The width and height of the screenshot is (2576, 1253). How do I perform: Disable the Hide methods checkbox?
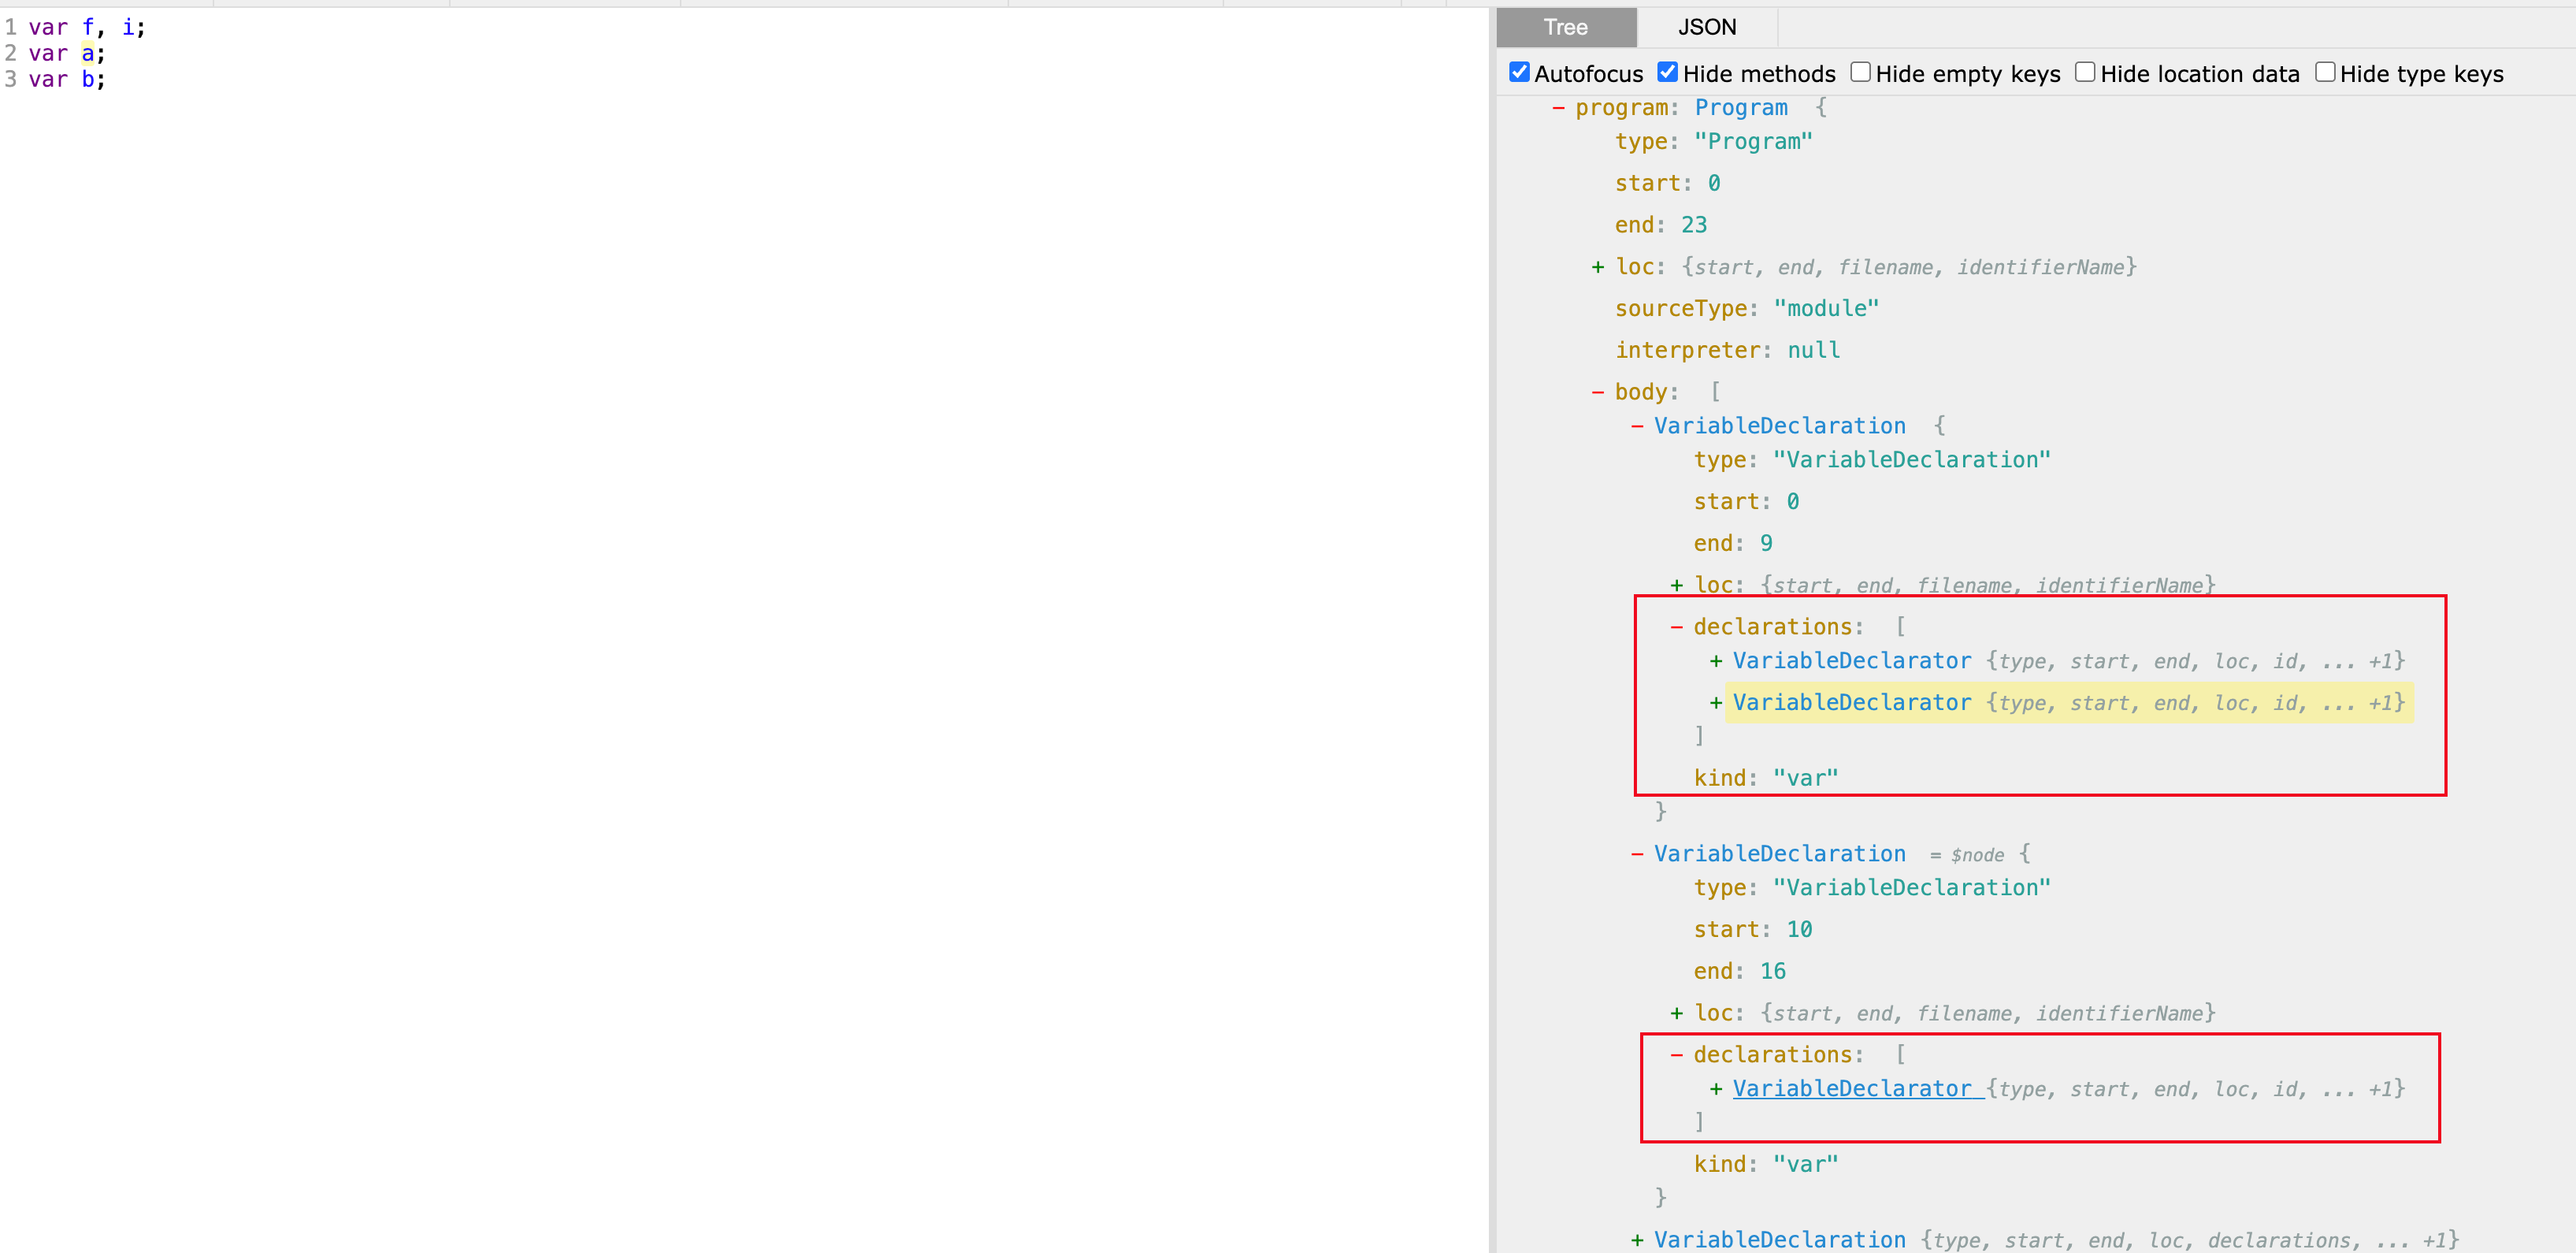[x=1667, y=72]
